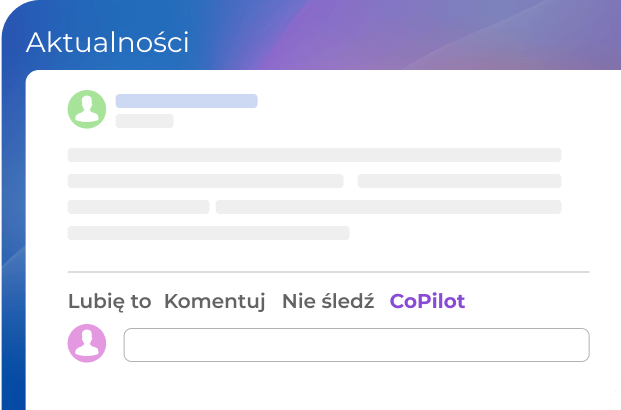Click the blue author name placeholder
This screenshot has height=410, width=621.
(186, 101)
